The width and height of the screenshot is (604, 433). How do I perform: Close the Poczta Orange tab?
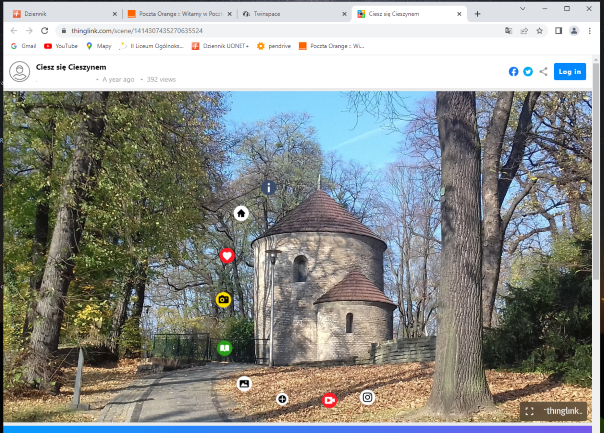tap(230, 14)
